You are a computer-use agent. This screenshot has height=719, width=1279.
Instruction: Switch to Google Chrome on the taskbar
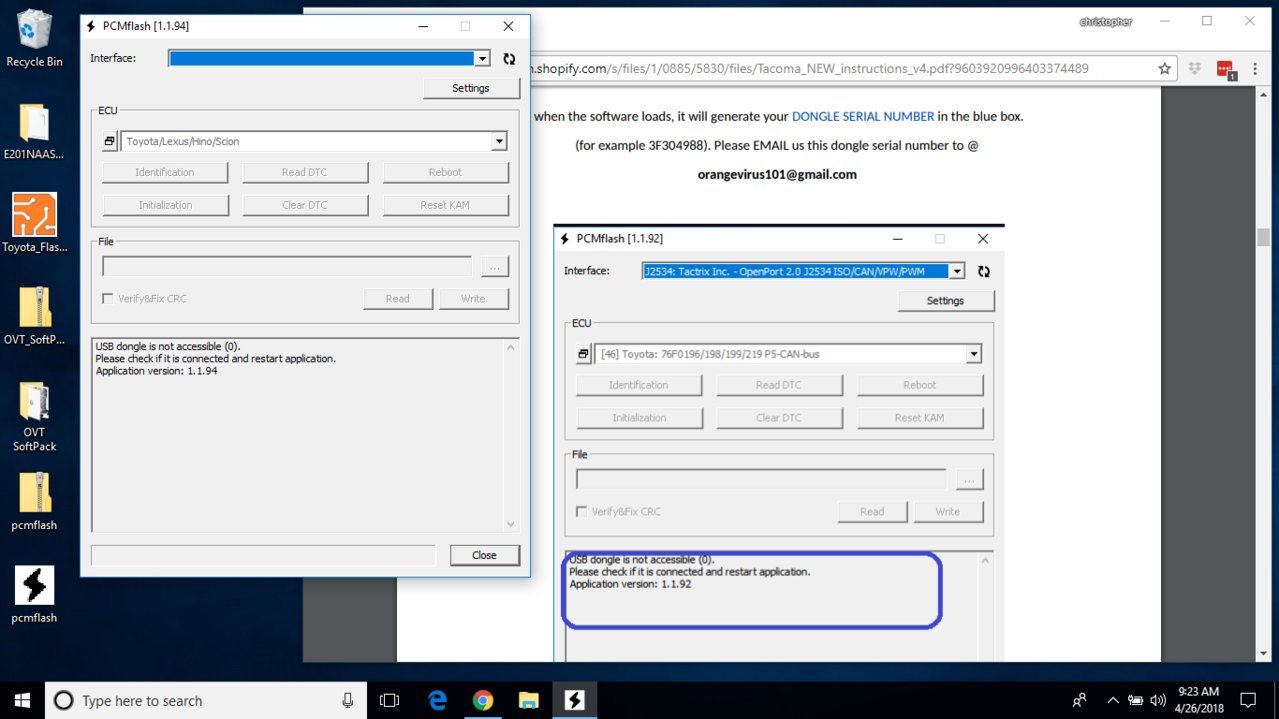click(x=482, y=700)
